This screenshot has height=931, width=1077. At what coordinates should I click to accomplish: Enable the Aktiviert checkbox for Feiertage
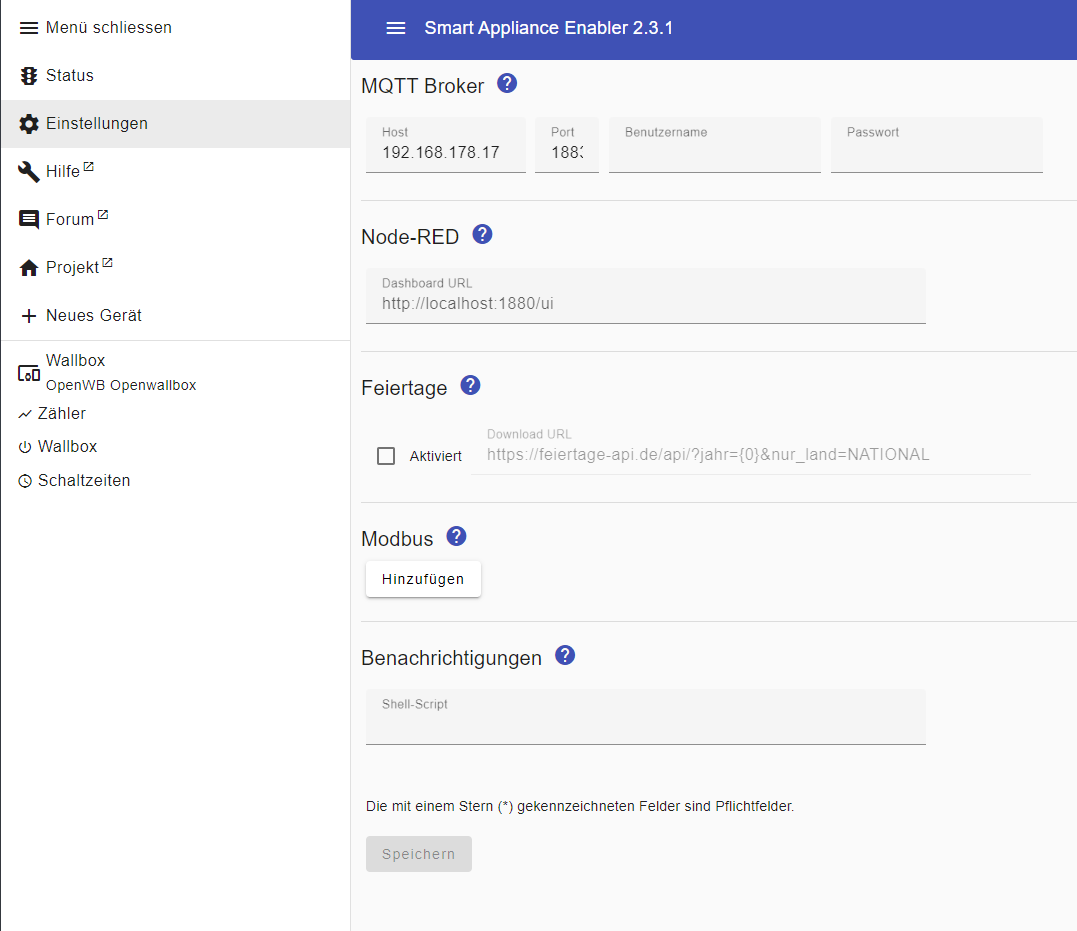click(x=386, y=456)
